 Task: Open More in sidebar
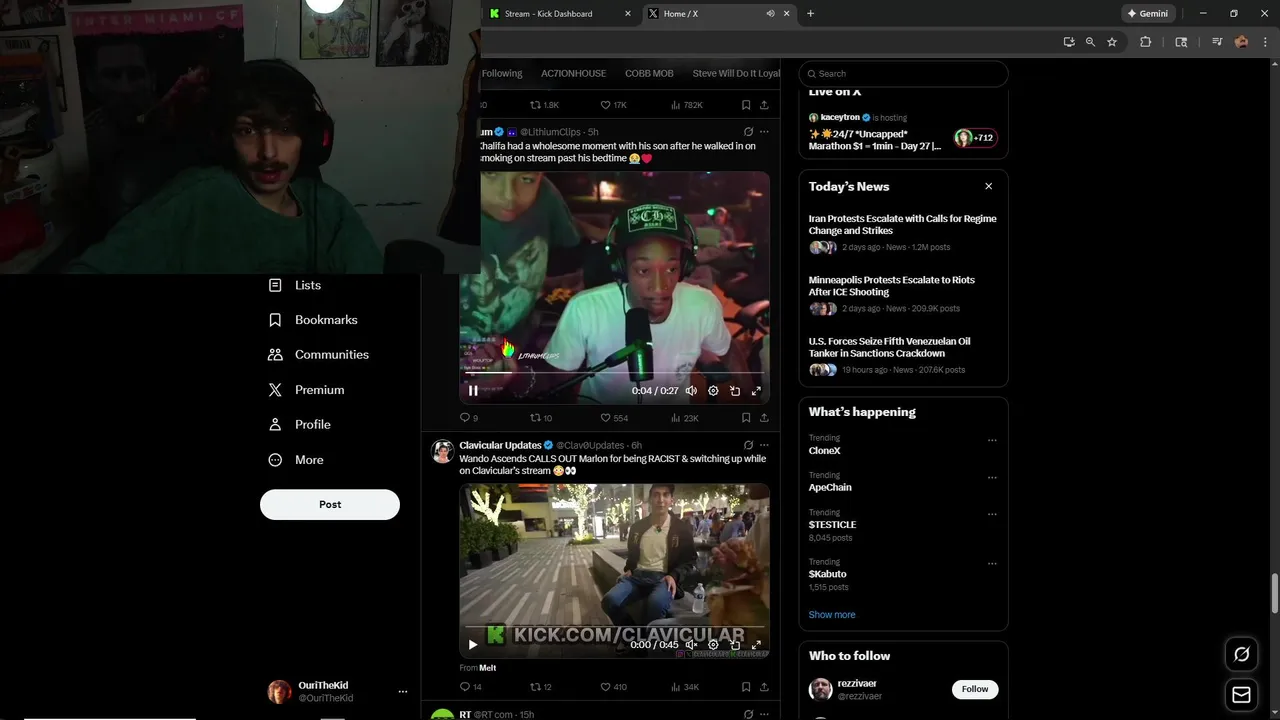296,460
